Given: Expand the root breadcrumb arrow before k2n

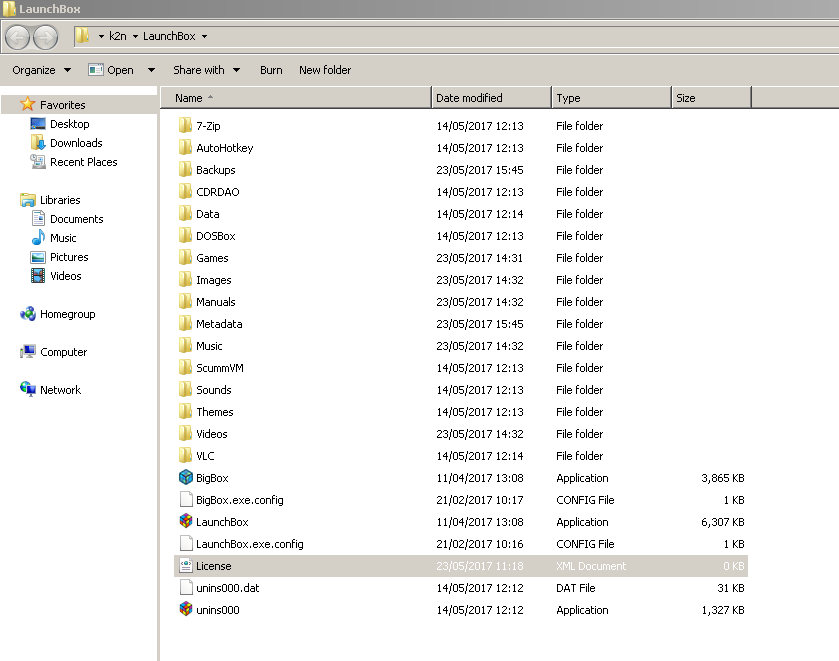Looking at the screenshot, I should (x=101, y=36).
